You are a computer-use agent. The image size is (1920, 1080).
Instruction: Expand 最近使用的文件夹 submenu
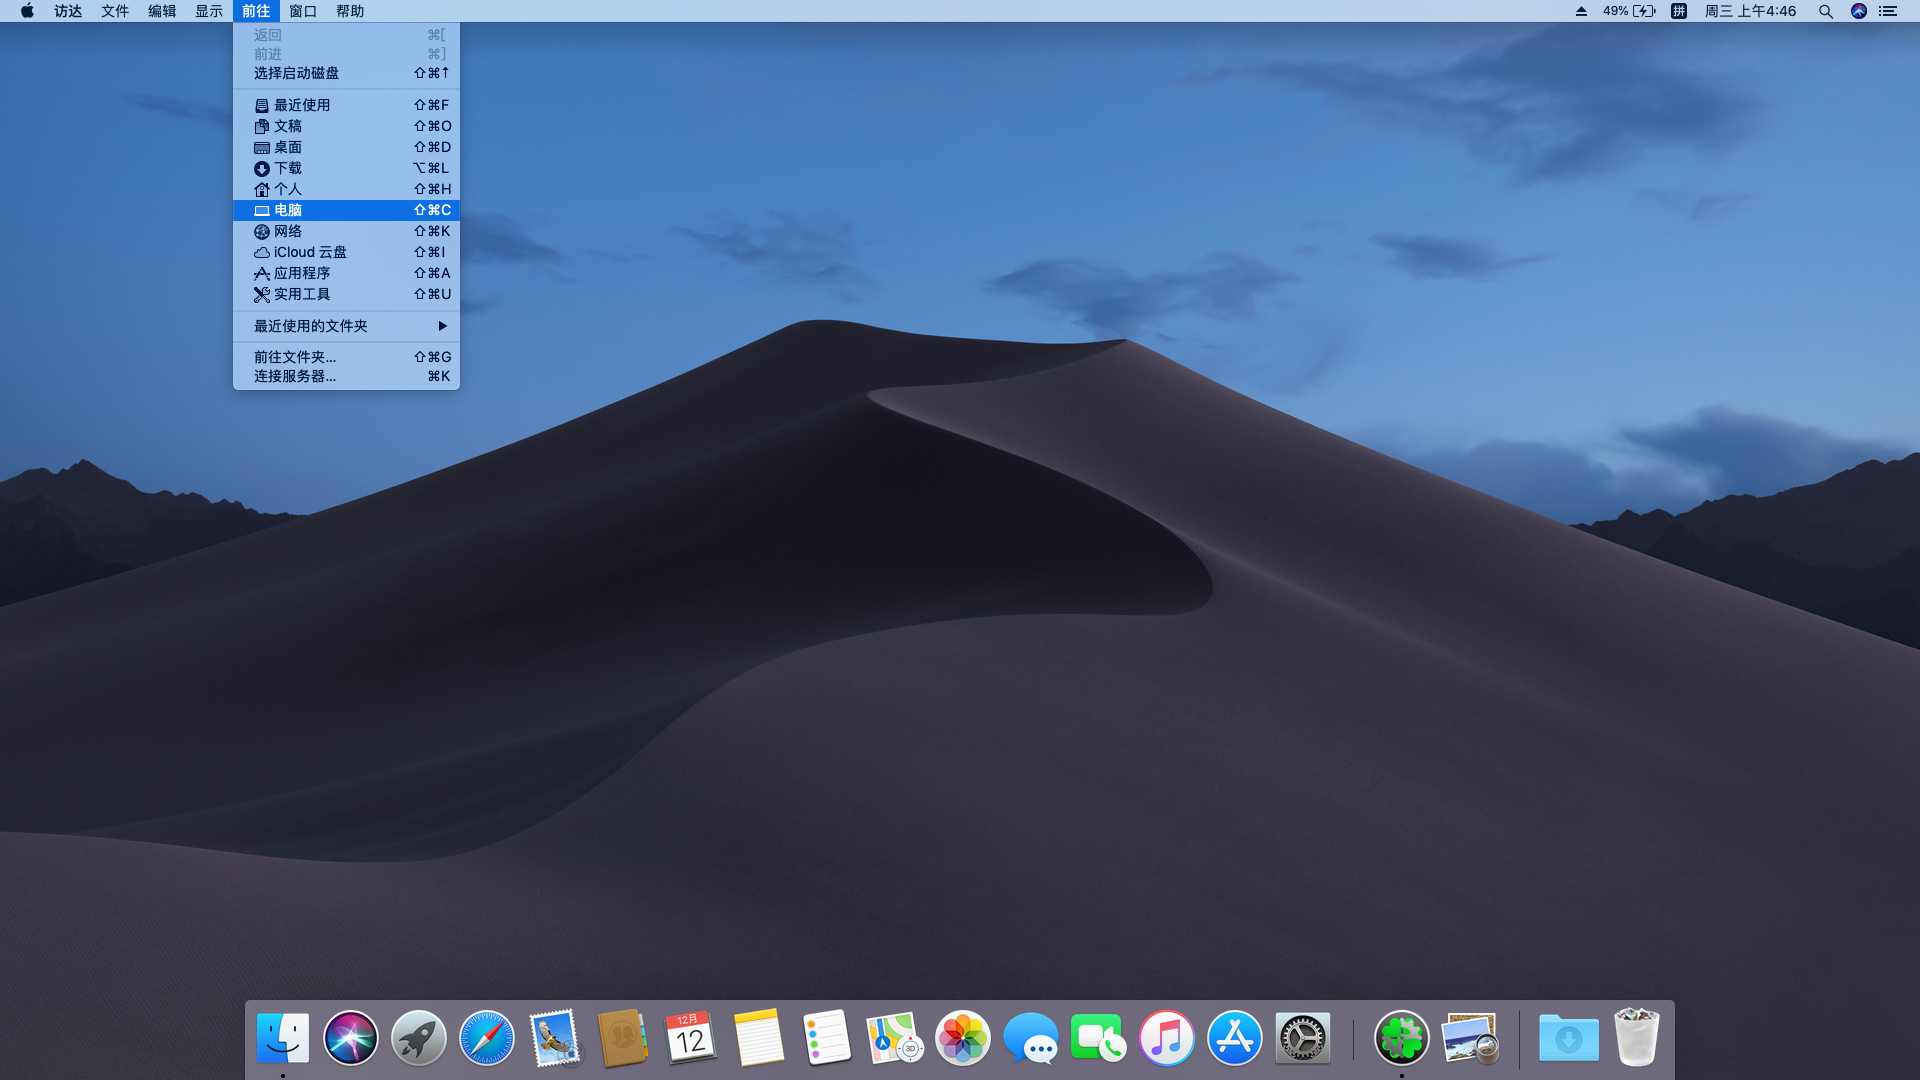click(346, 326)
